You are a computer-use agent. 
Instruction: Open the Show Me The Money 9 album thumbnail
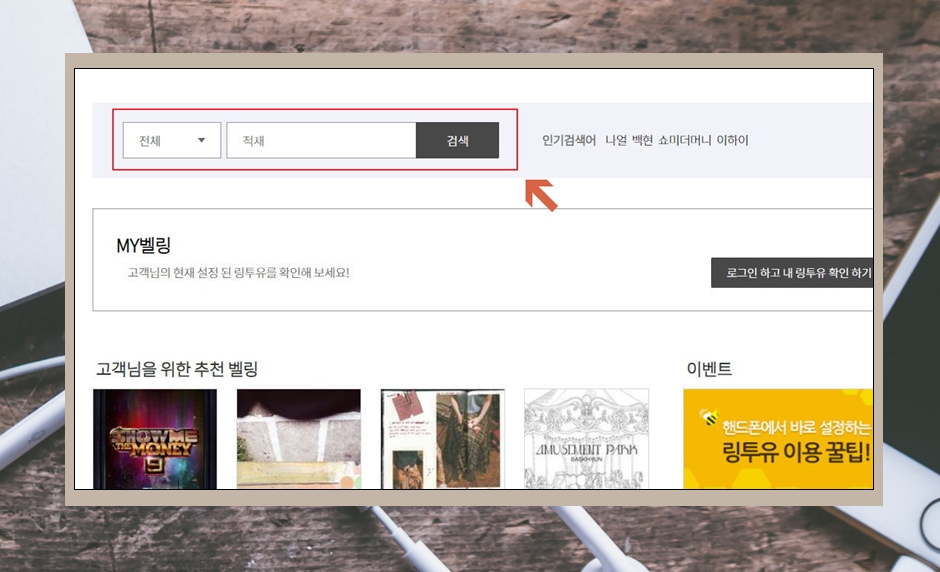155,439
